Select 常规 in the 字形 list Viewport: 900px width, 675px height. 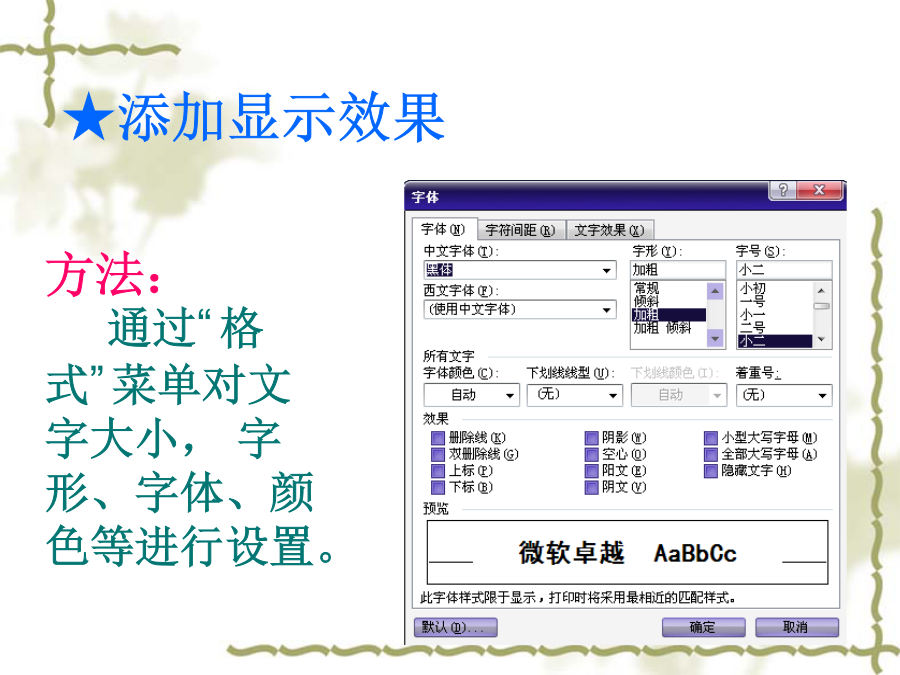coord(646,288)
